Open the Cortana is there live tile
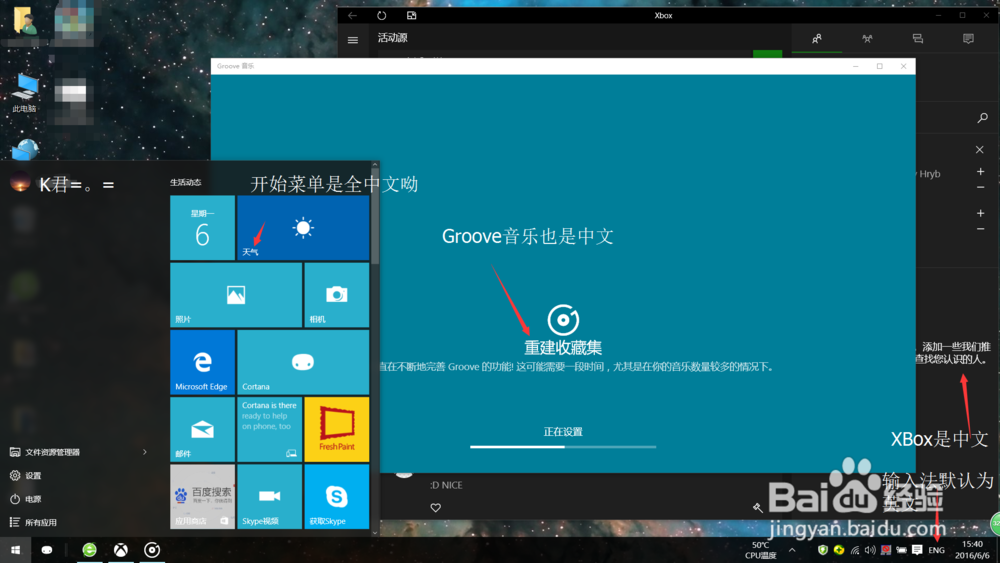The width and height of the screenshot is (1000, 563). coord(269,429)
